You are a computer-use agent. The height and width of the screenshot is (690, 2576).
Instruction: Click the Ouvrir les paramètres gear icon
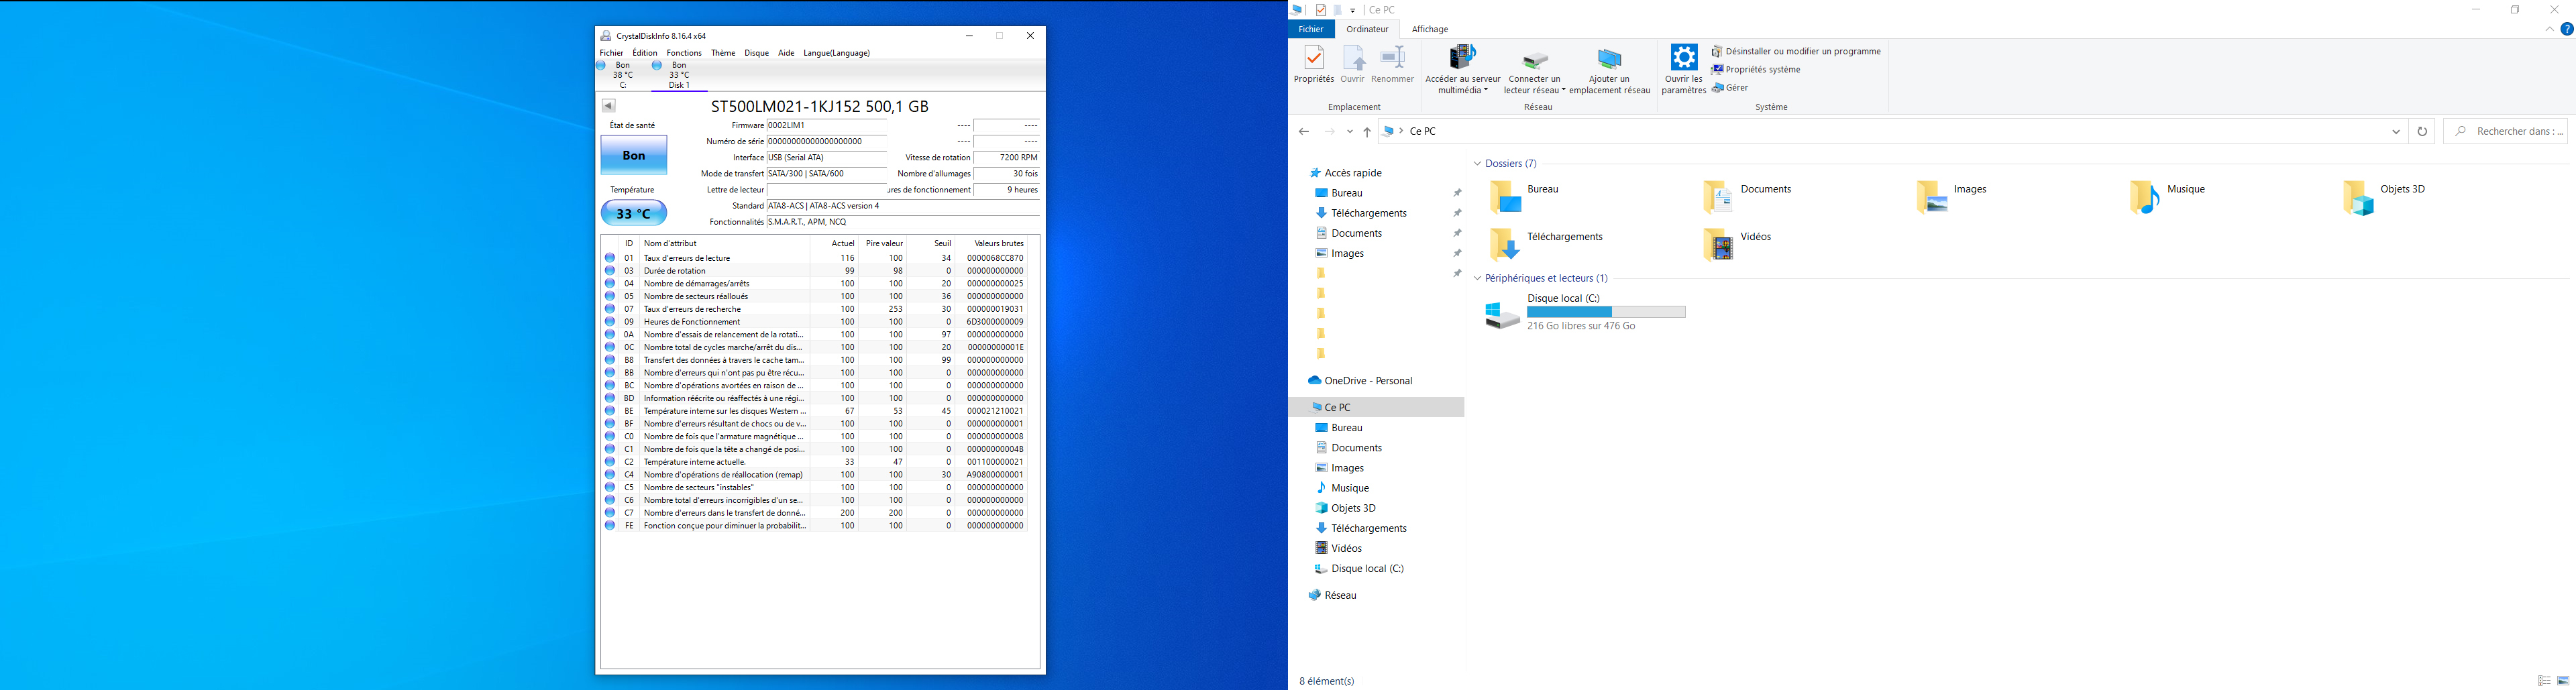[1684, 57]
